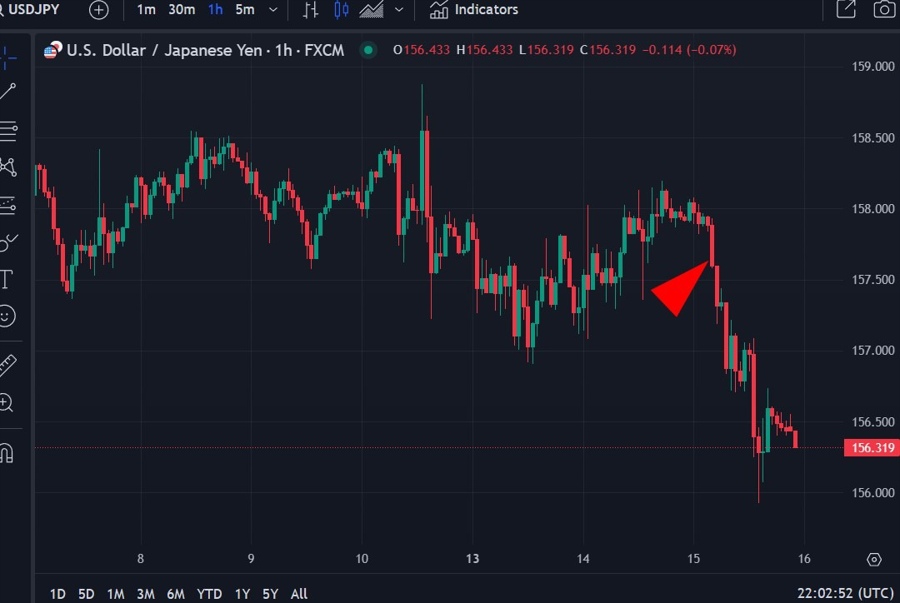
Task: Open the emoji icons tool
Action: [x=7, y=316]
